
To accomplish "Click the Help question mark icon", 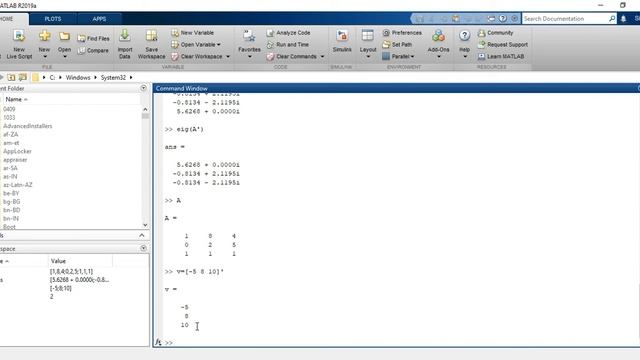I will 464,36.
